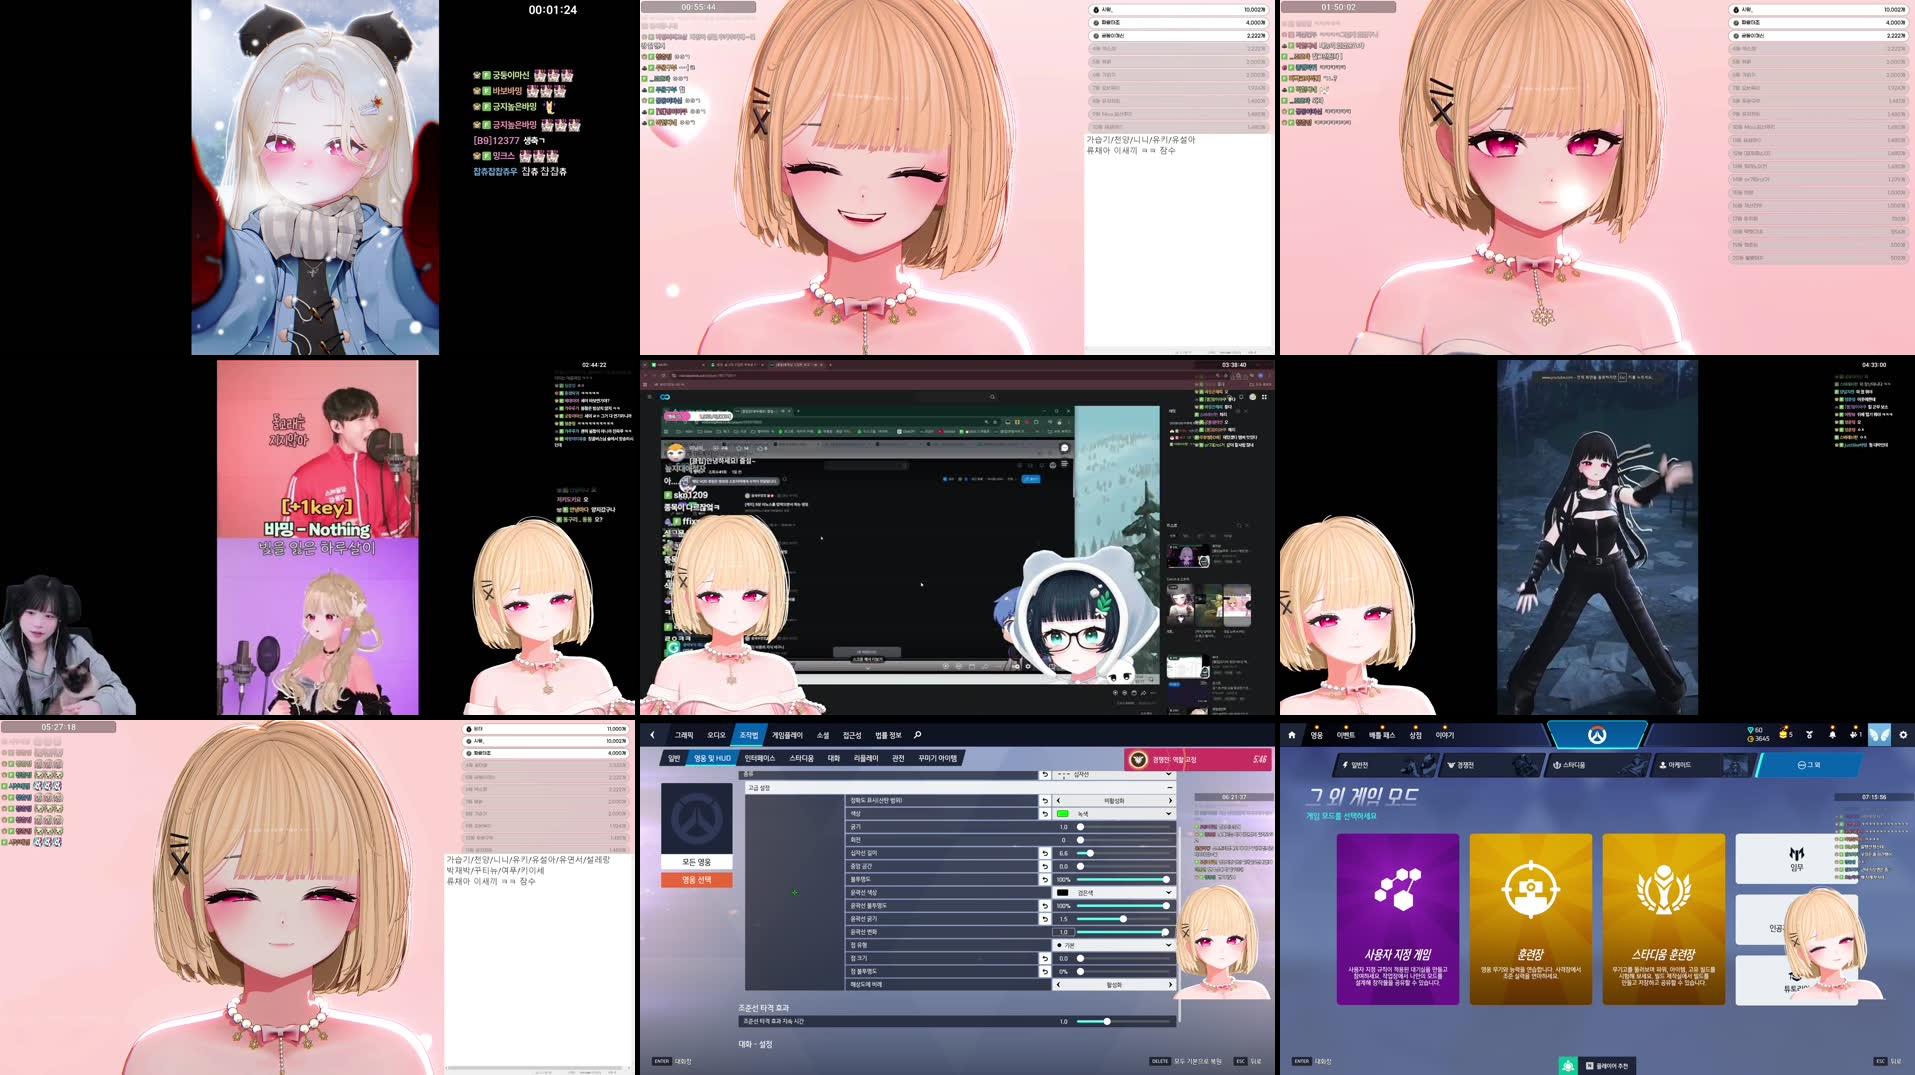Click the back chevron in Overwatch settings
This screenshot has width=1915, height=1075.
click(653, 735)
